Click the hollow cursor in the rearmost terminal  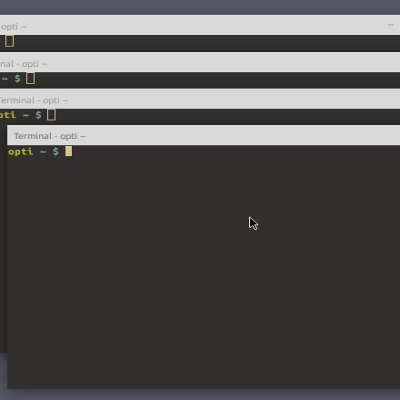point(9,41)
